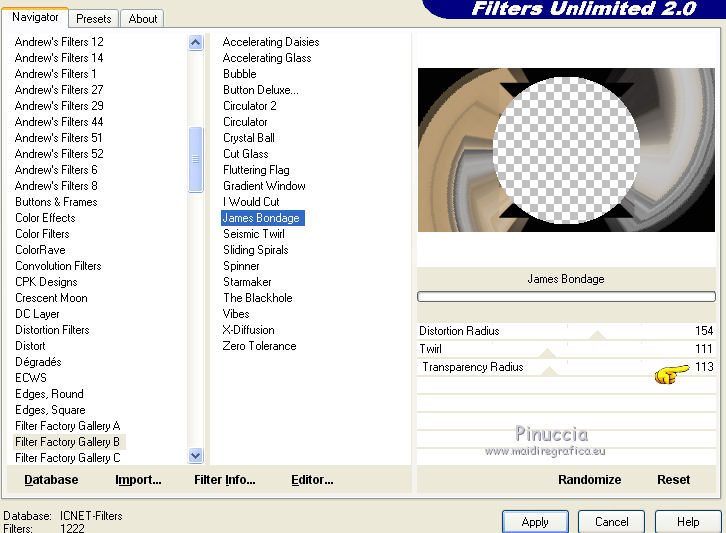Select Andrew's Filters 52 category
This screenshot has width=726, height=533.
tap(59, 154)
